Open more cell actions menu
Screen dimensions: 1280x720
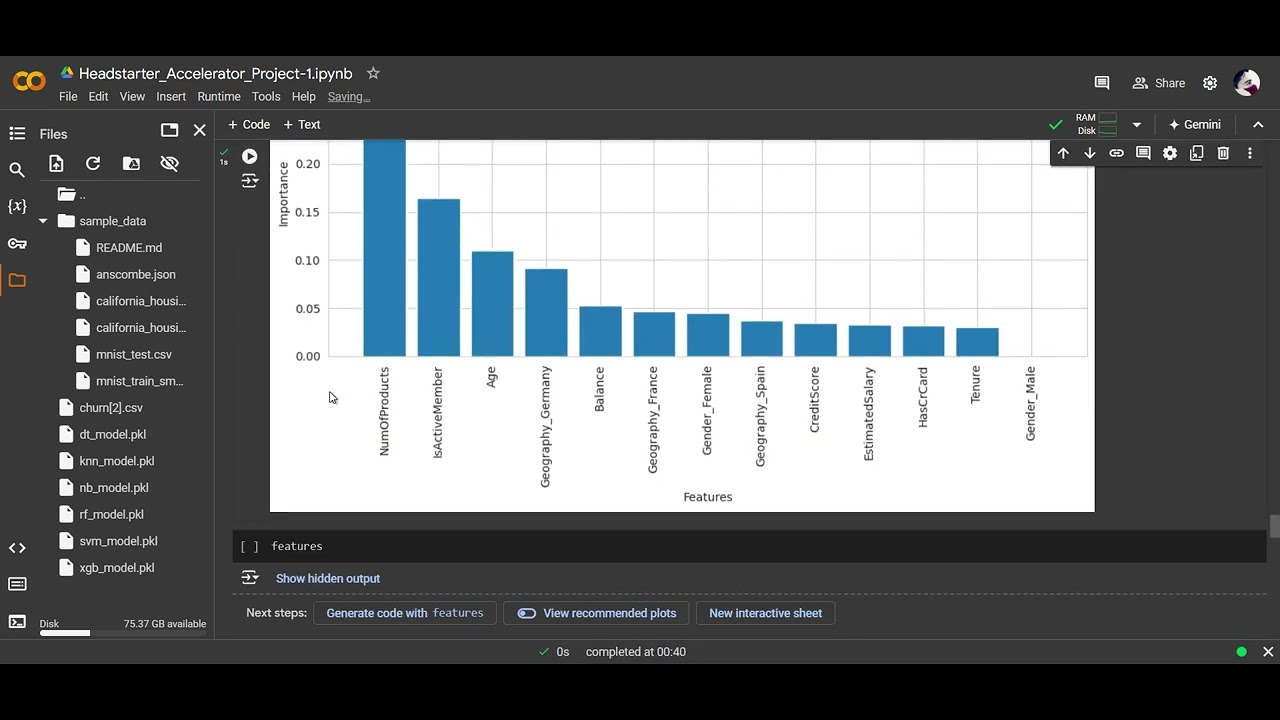point(1250,153)
